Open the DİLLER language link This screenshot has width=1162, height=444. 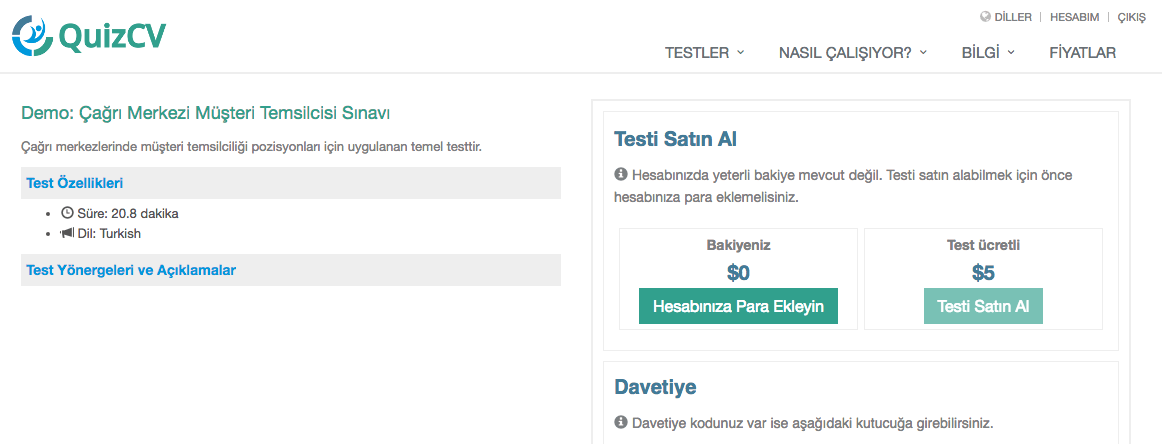[x=1012, y=17]
